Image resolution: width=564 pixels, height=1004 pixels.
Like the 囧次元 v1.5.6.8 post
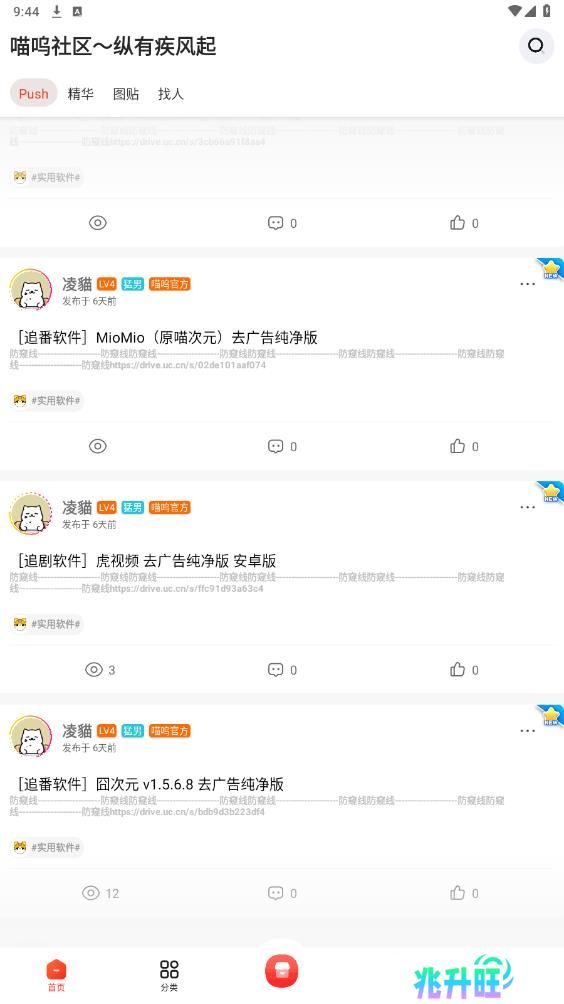point(457,893)
